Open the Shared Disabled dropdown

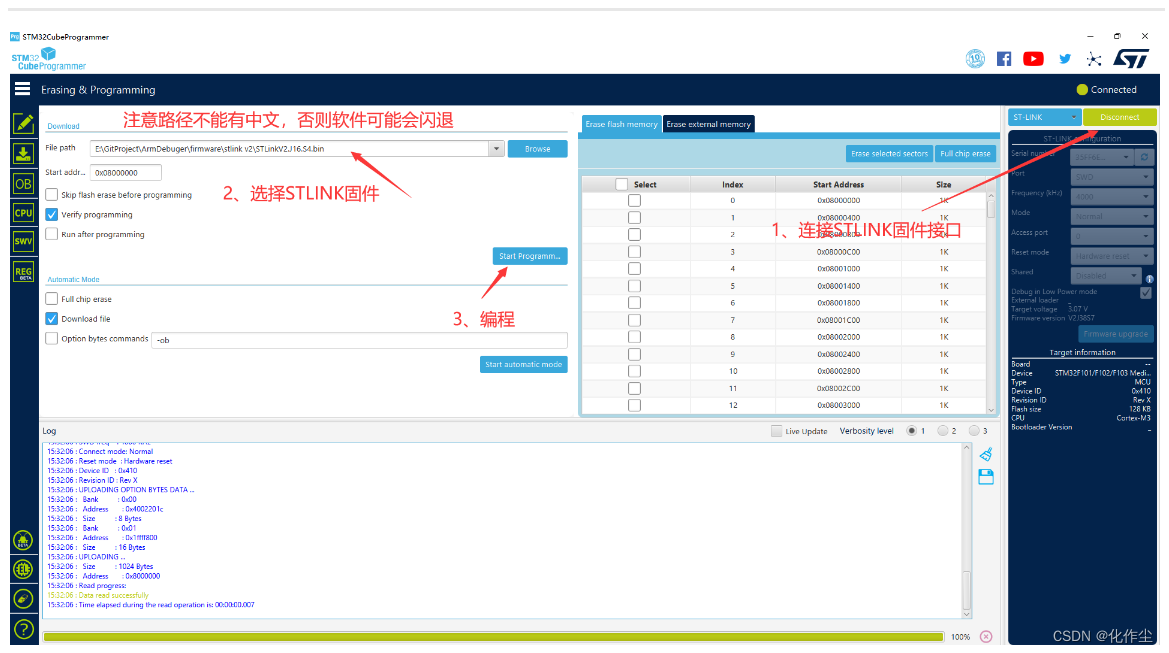(x=1106, y=275)
